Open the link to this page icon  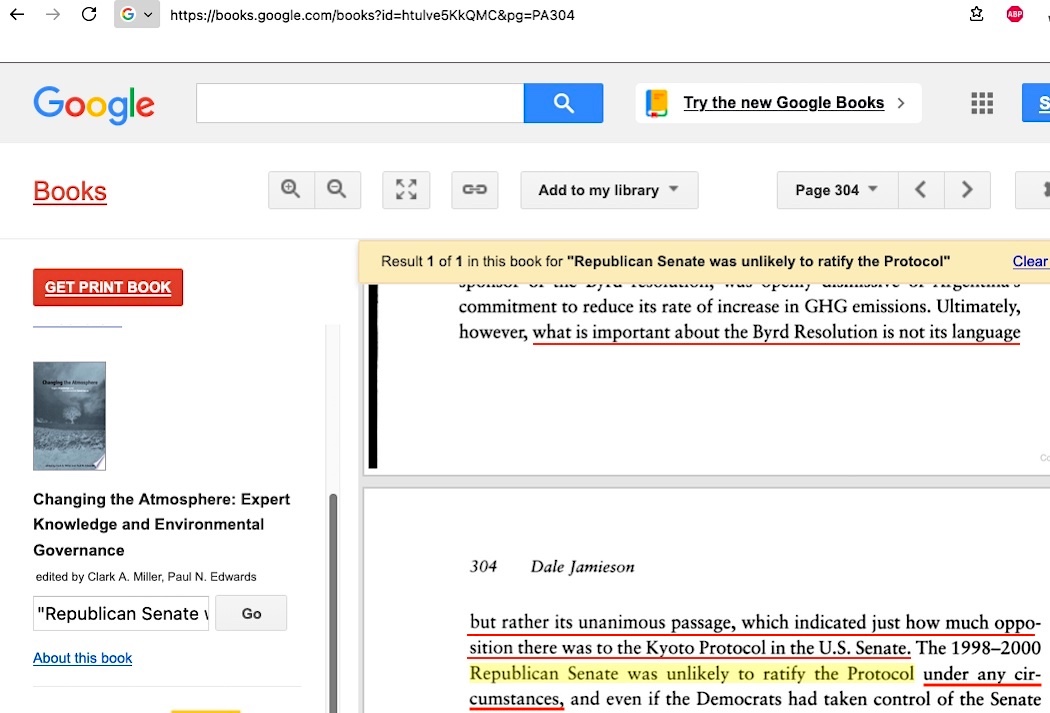(x=475, y=190)
